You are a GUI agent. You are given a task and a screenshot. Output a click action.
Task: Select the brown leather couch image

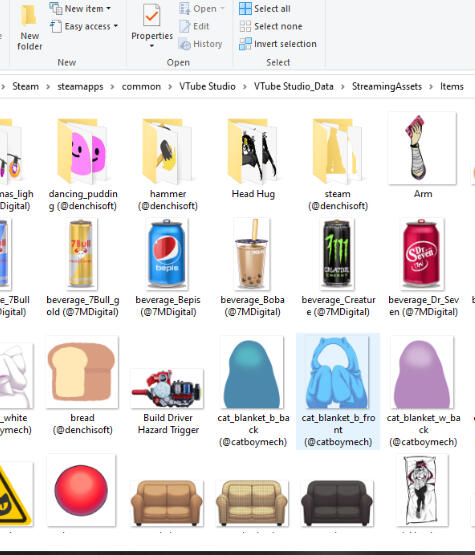[x=167, y=503]
